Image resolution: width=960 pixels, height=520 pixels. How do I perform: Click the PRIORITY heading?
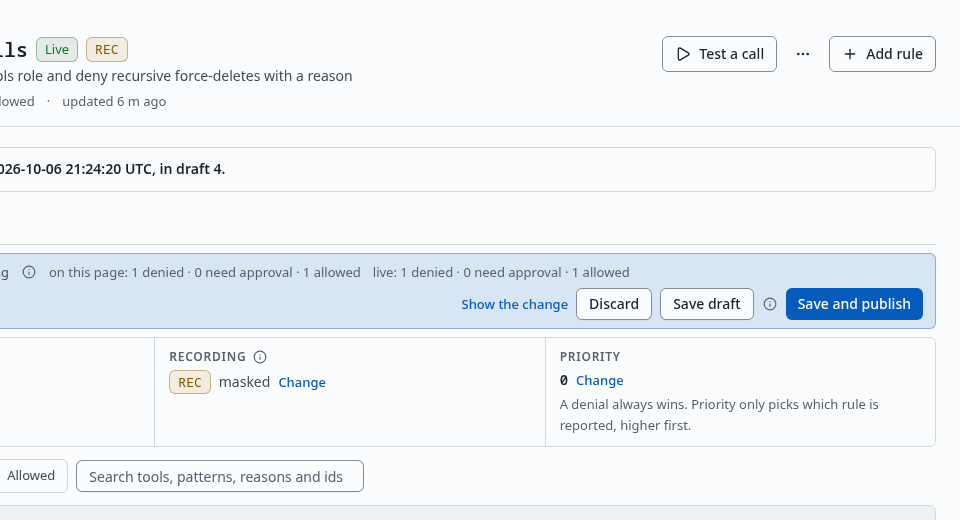(x=590, y=356)
